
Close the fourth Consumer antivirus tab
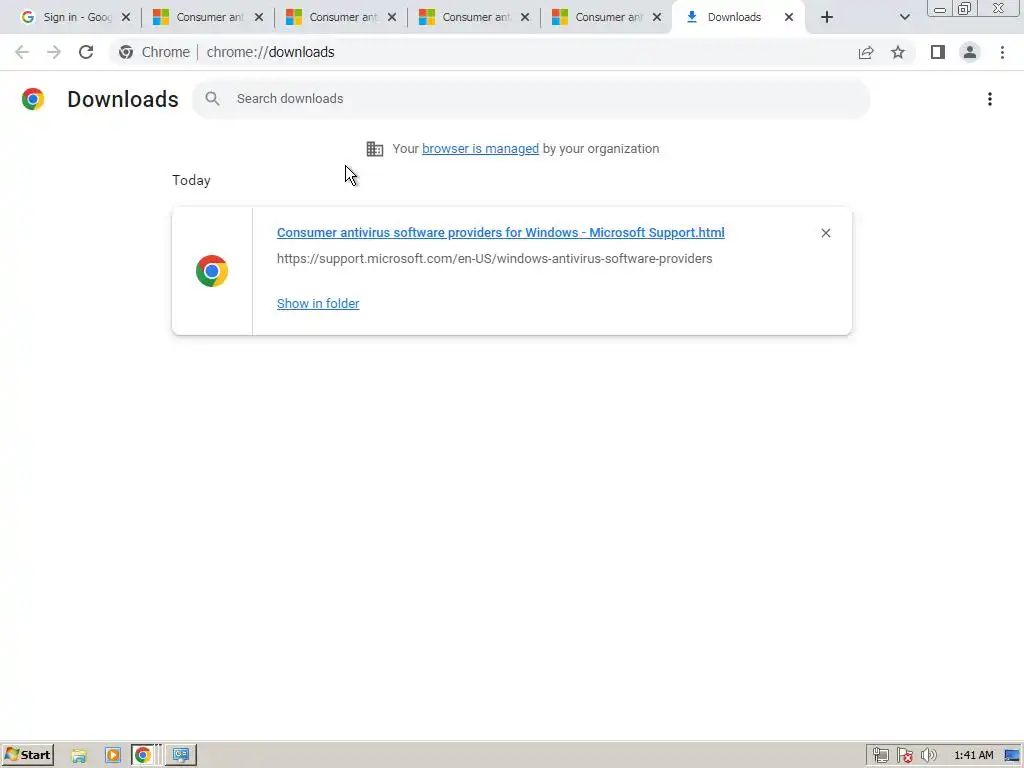coord(658,17)
